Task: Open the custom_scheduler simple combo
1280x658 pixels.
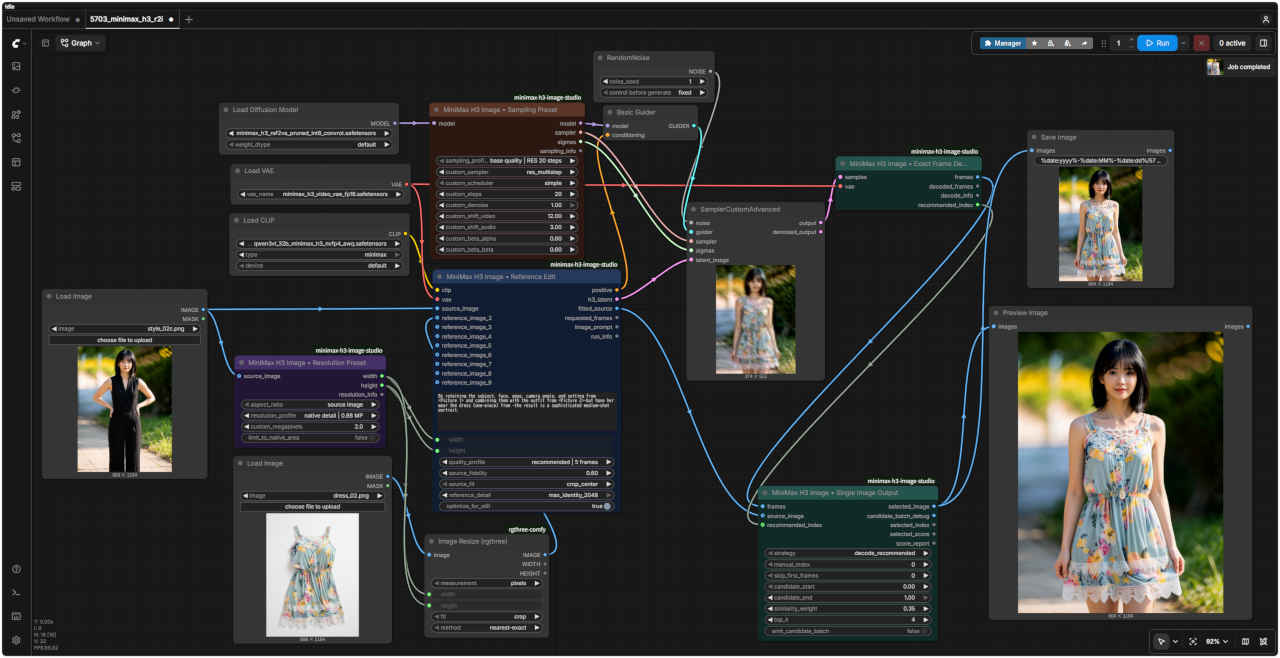Action: pyautogui.click(x=508, y=183)
